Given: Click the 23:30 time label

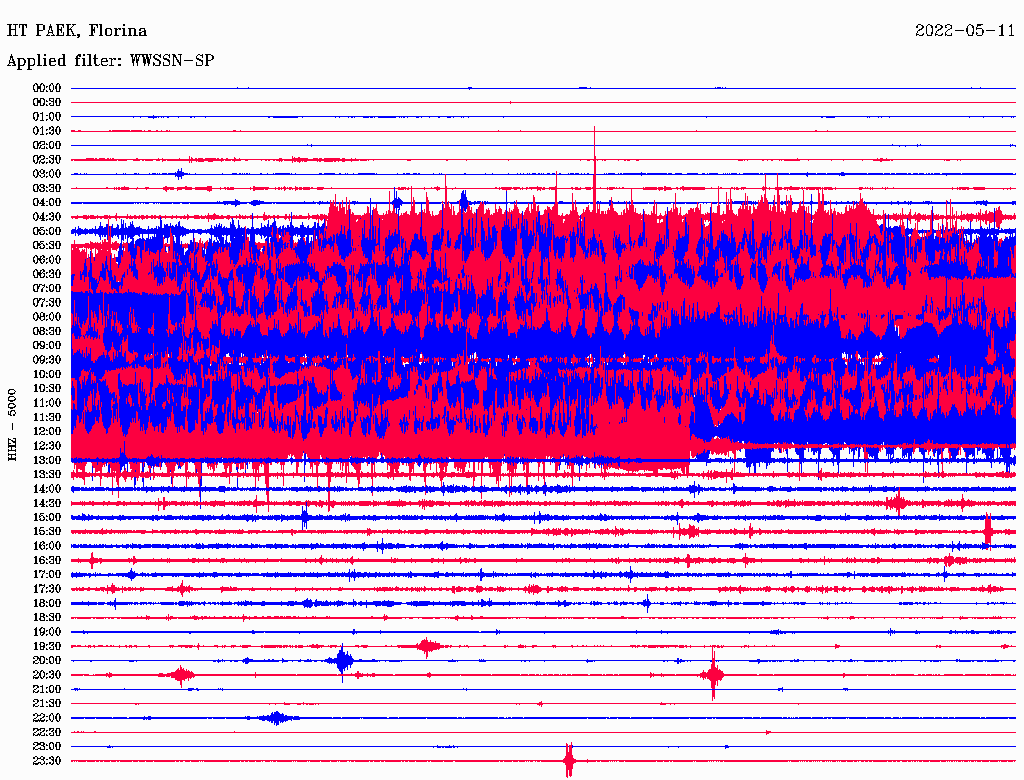Looking at the screenshot, I should (47, 761).
